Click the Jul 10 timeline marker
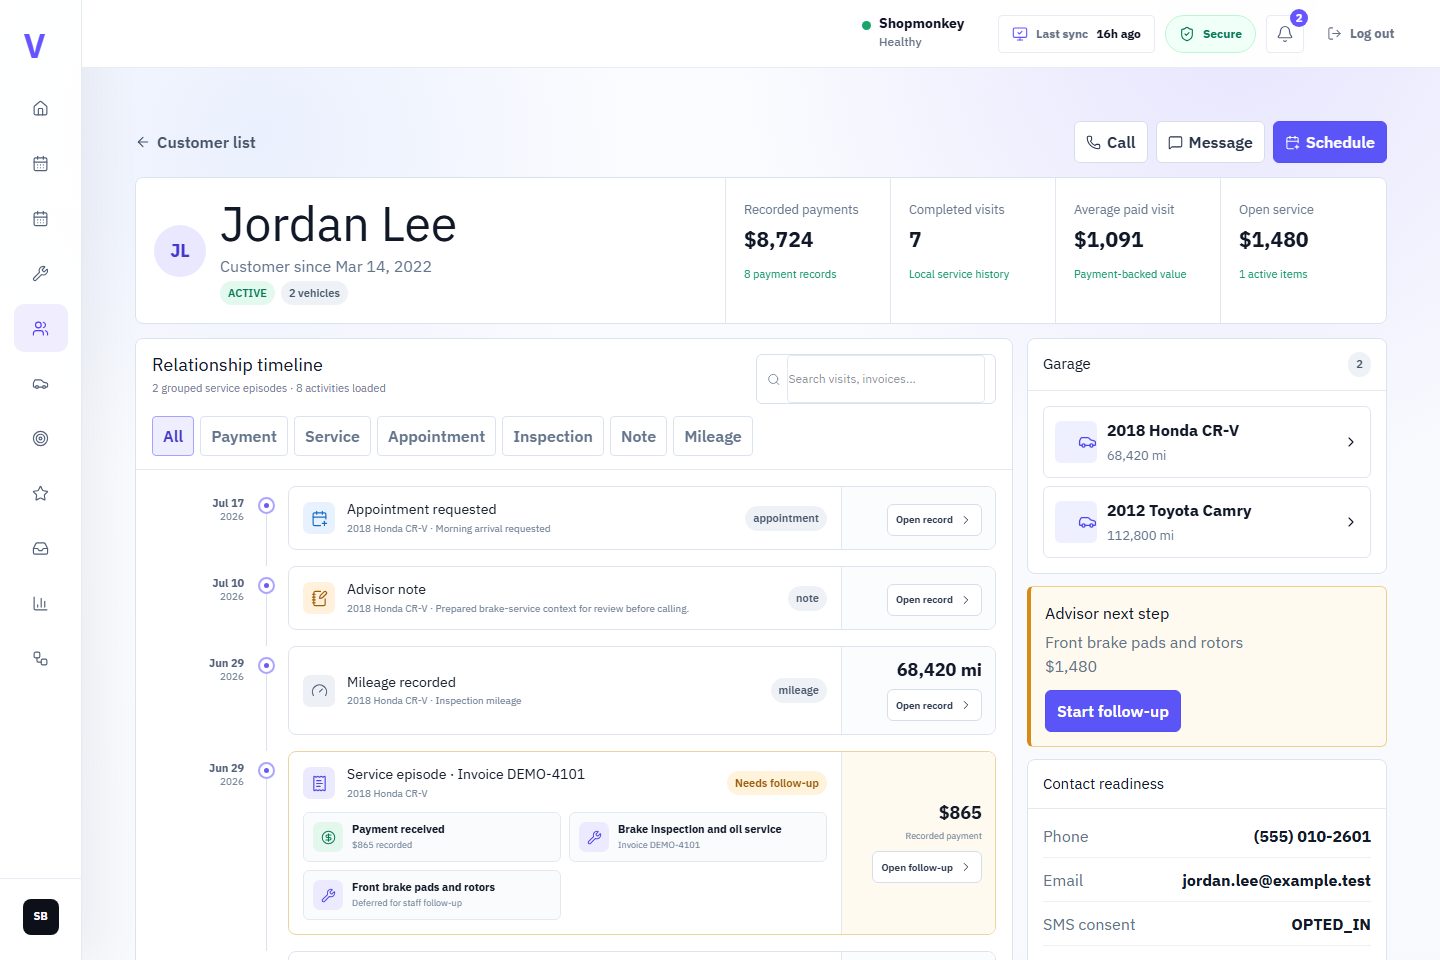The width and height of the screenshot is (1440, 960). 266,585
